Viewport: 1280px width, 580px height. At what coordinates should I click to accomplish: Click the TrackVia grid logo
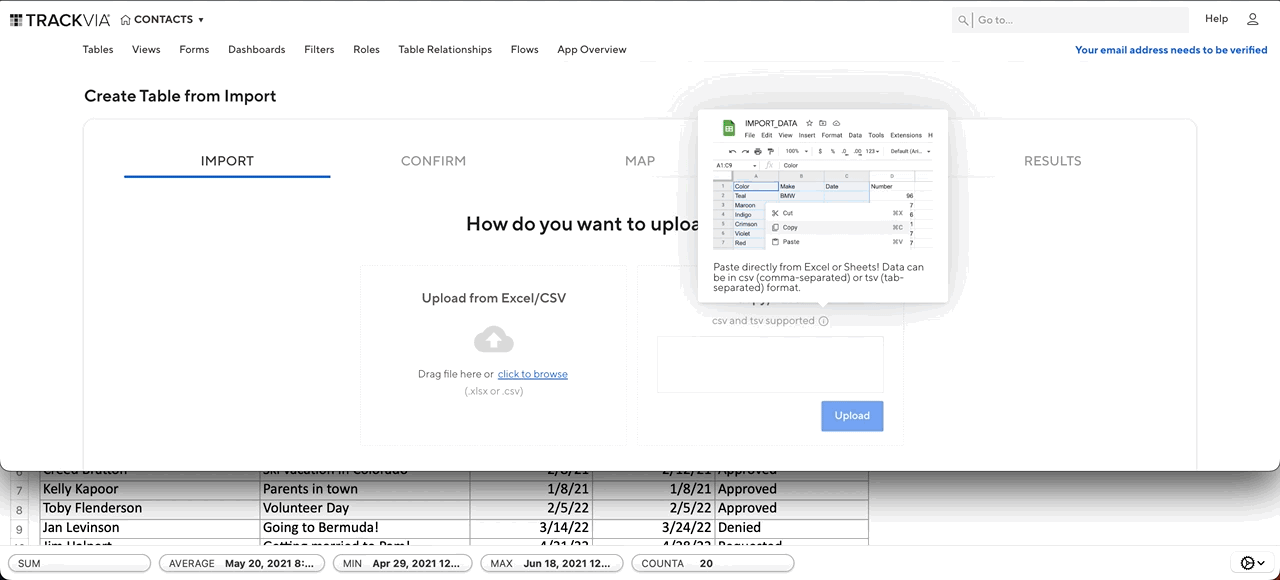15,19
